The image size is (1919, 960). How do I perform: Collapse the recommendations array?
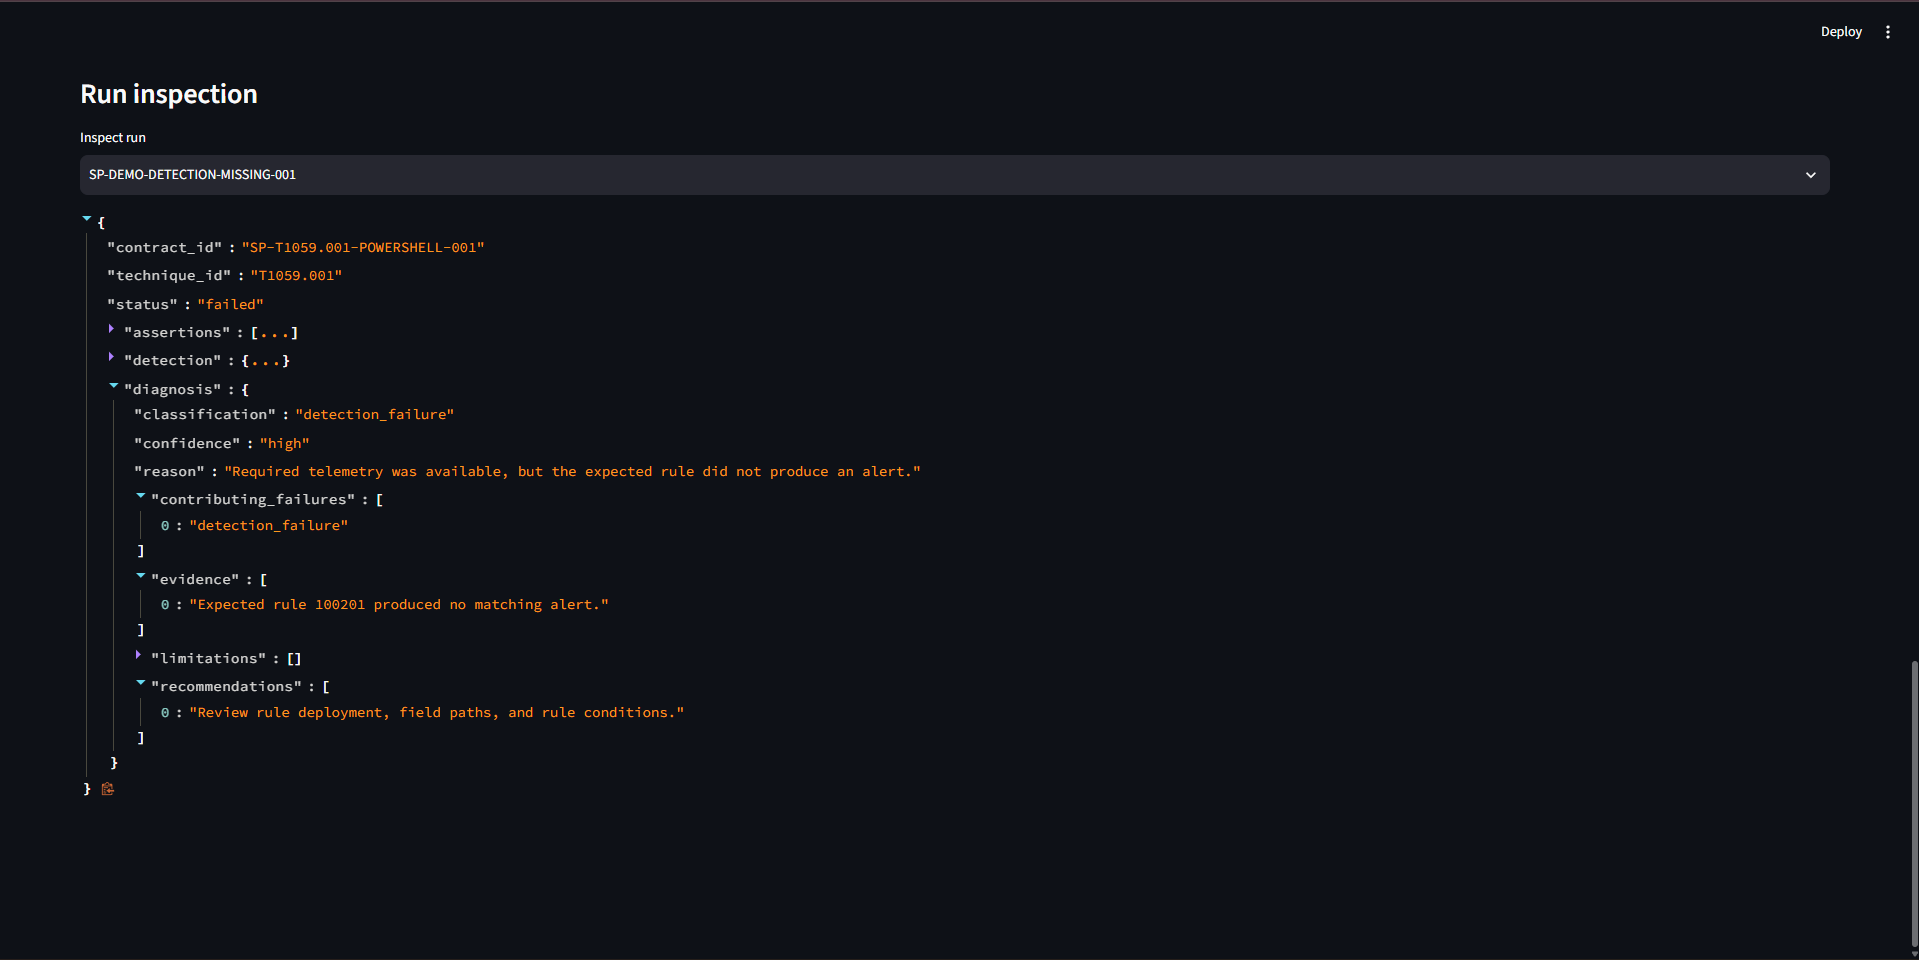click(140, 683)
